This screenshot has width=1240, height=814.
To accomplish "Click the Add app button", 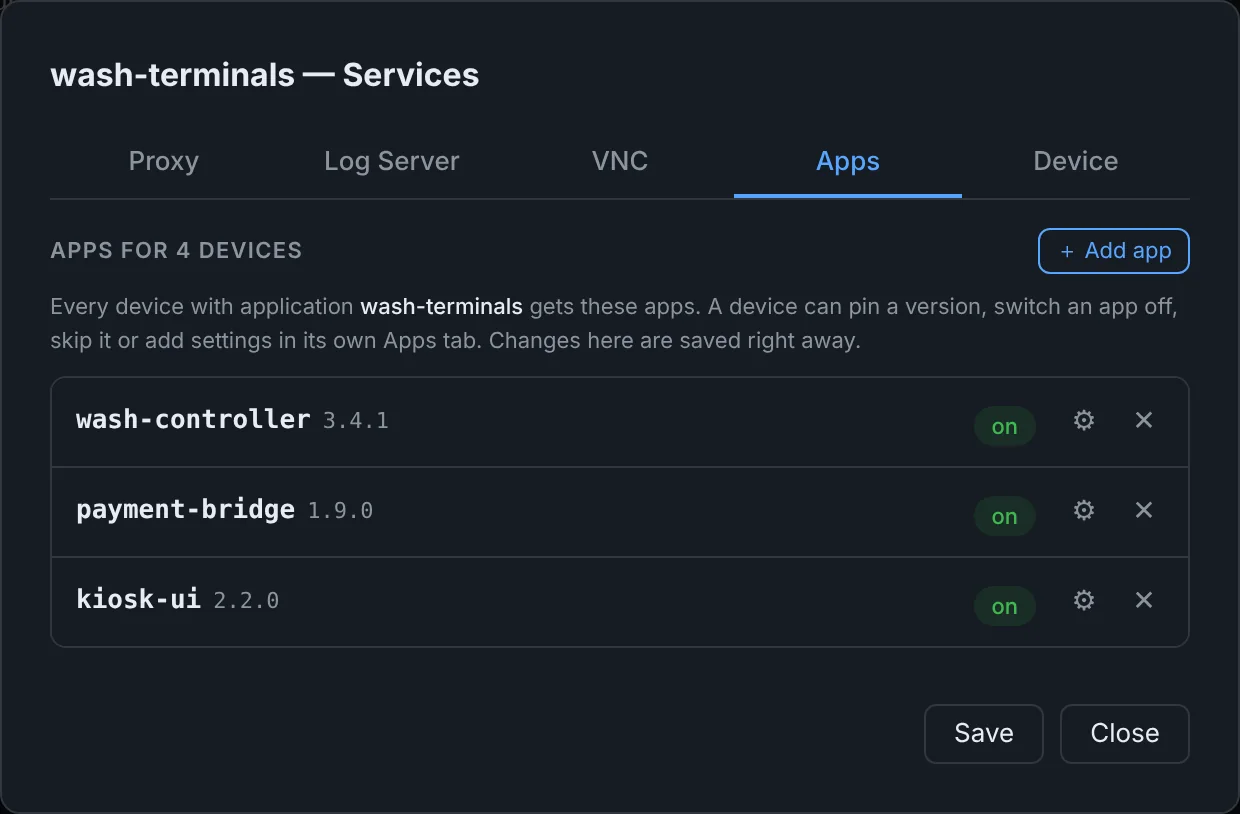I will (x=1114, y=251).
